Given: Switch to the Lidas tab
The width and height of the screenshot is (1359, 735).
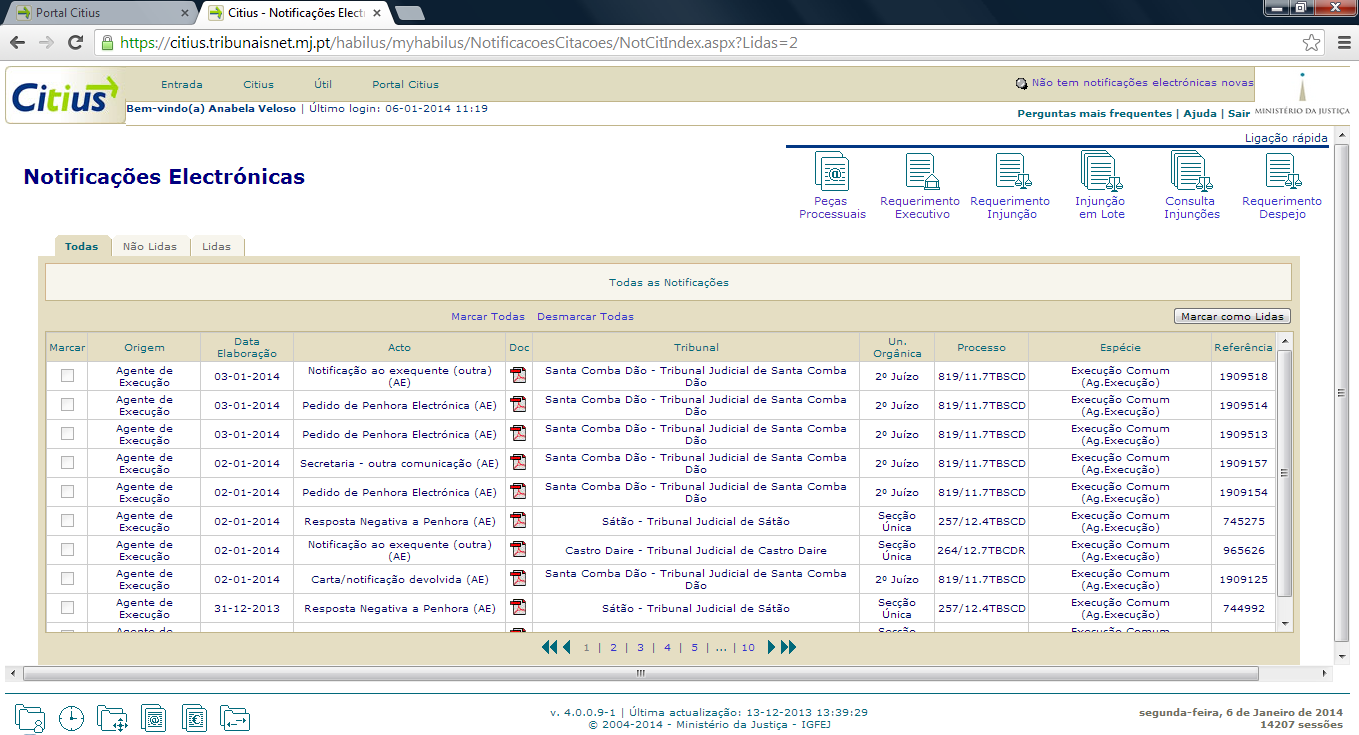Looking at the screenshot, I should coord(216,246).
